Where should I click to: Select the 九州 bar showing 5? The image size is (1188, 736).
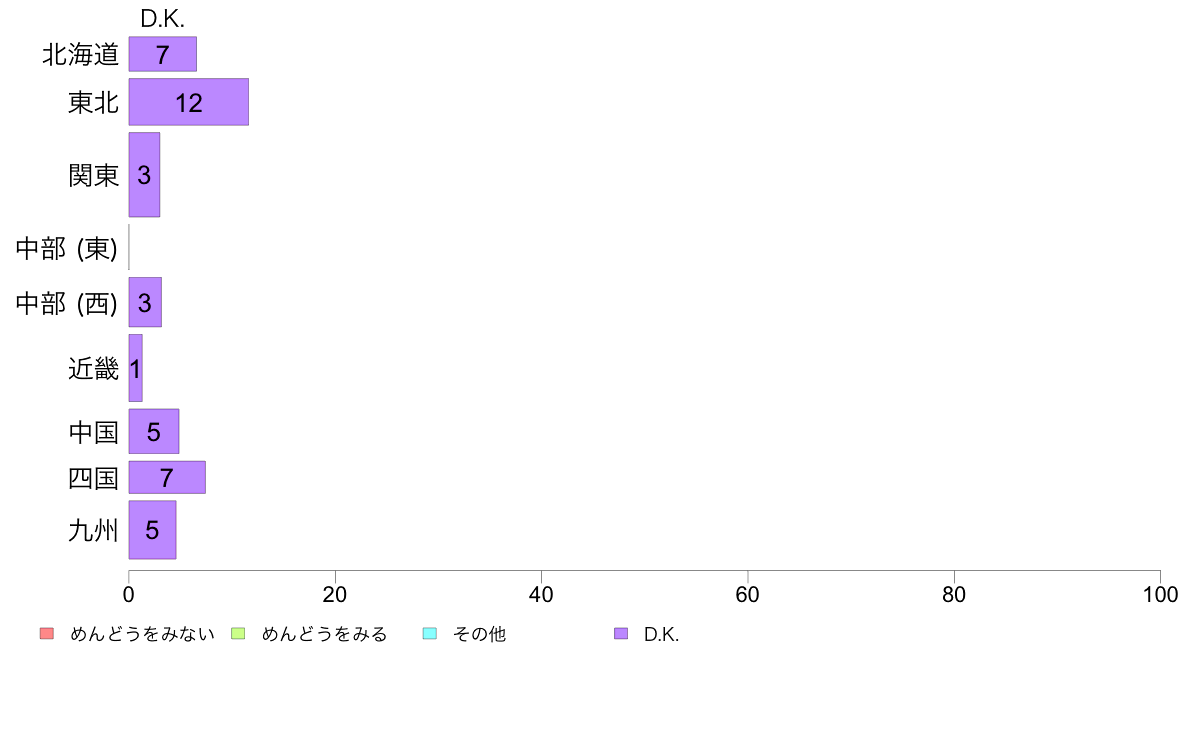[x=152, y=530]
